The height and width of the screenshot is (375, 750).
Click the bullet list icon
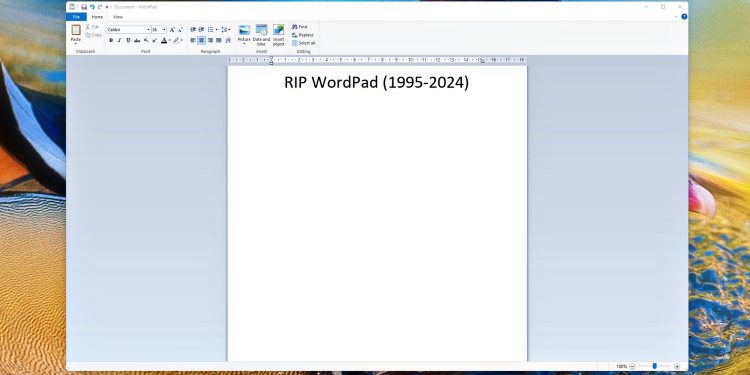pyautogui.click(x=210, y=30)
